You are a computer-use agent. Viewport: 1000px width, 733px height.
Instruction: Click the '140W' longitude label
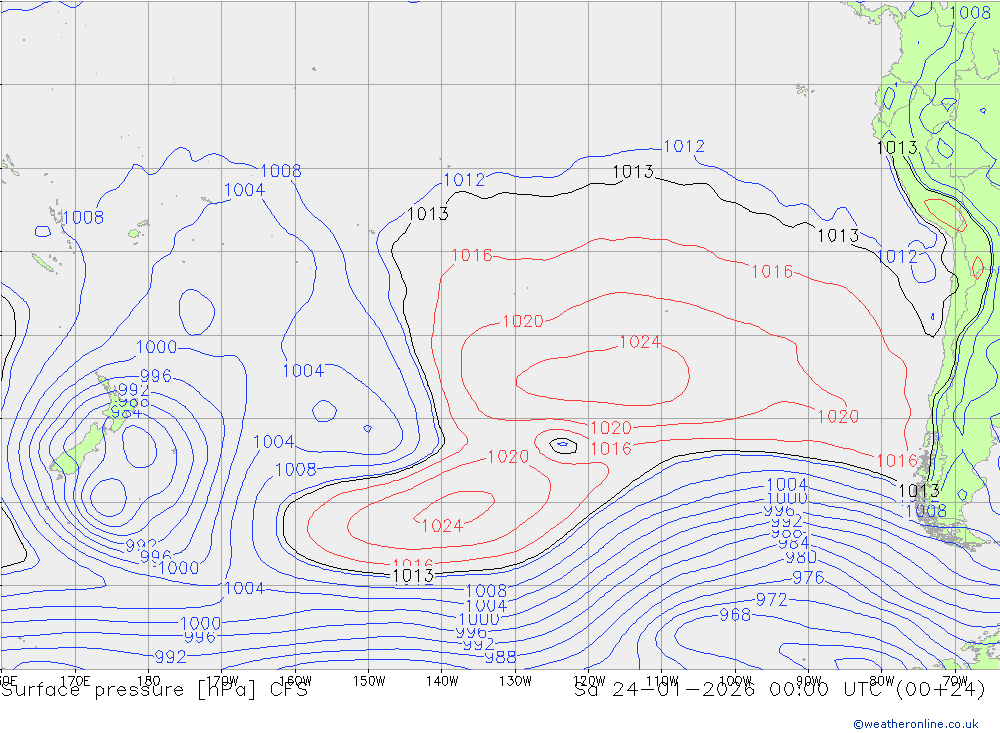[442, 681]
